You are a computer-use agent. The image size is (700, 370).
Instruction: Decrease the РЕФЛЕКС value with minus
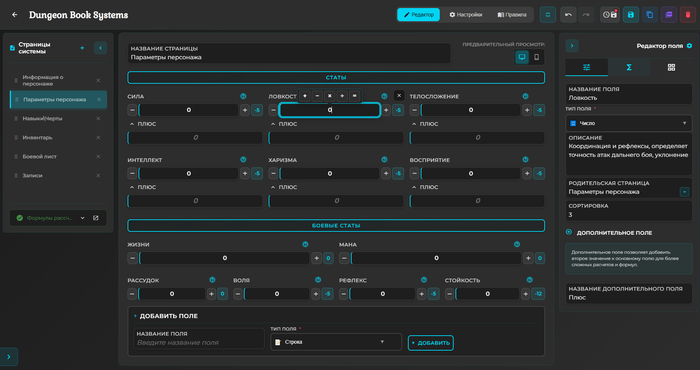point(343,294)
